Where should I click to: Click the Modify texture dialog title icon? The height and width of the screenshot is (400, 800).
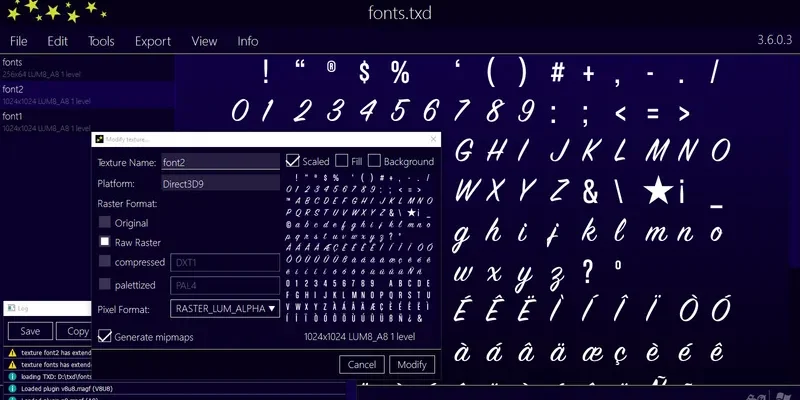click(x=99, y=139)
